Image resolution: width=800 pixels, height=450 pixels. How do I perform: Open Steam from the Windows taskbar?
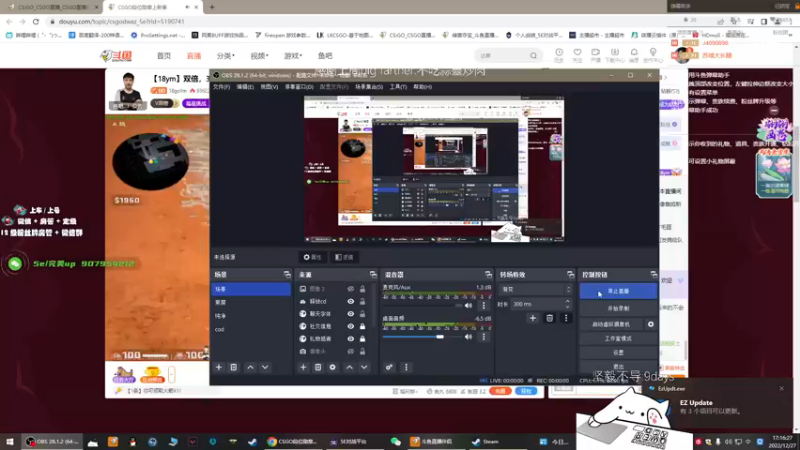point(485,442)
